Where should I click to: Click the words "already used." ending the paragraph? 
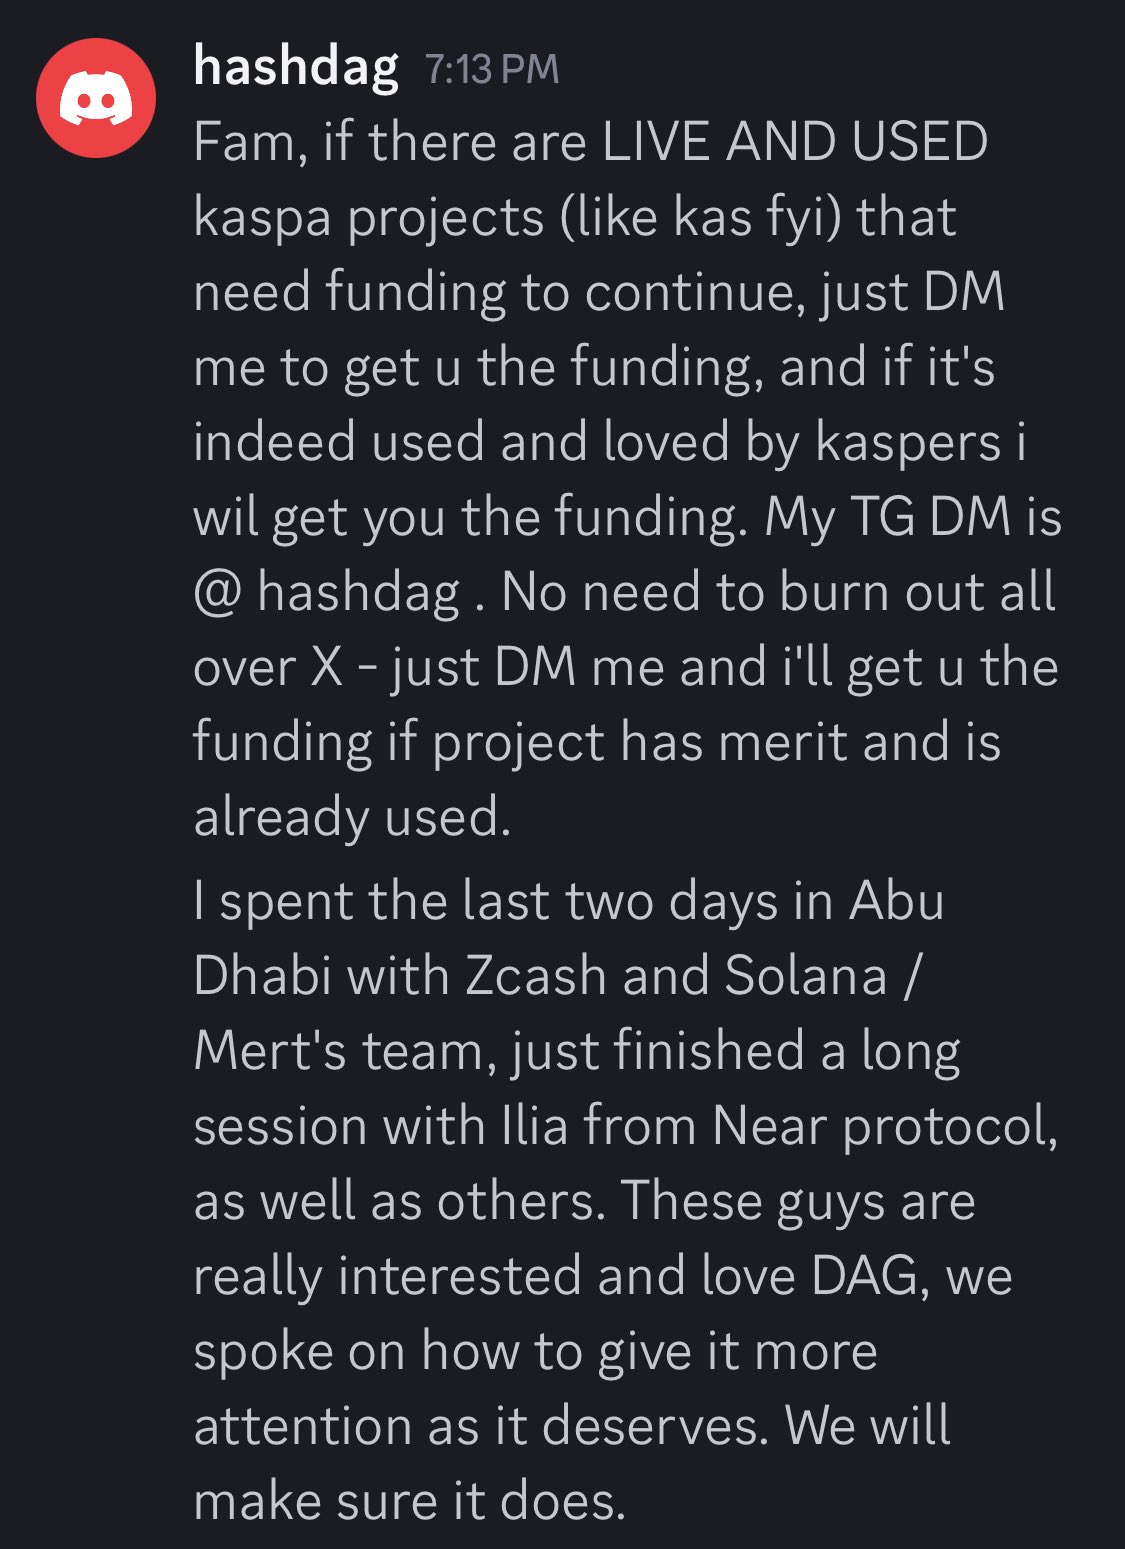tap(352, 817)
